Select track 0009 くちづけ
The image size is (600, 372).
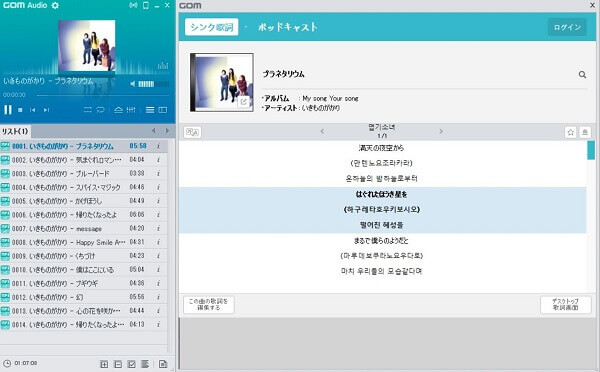point(83,256)
